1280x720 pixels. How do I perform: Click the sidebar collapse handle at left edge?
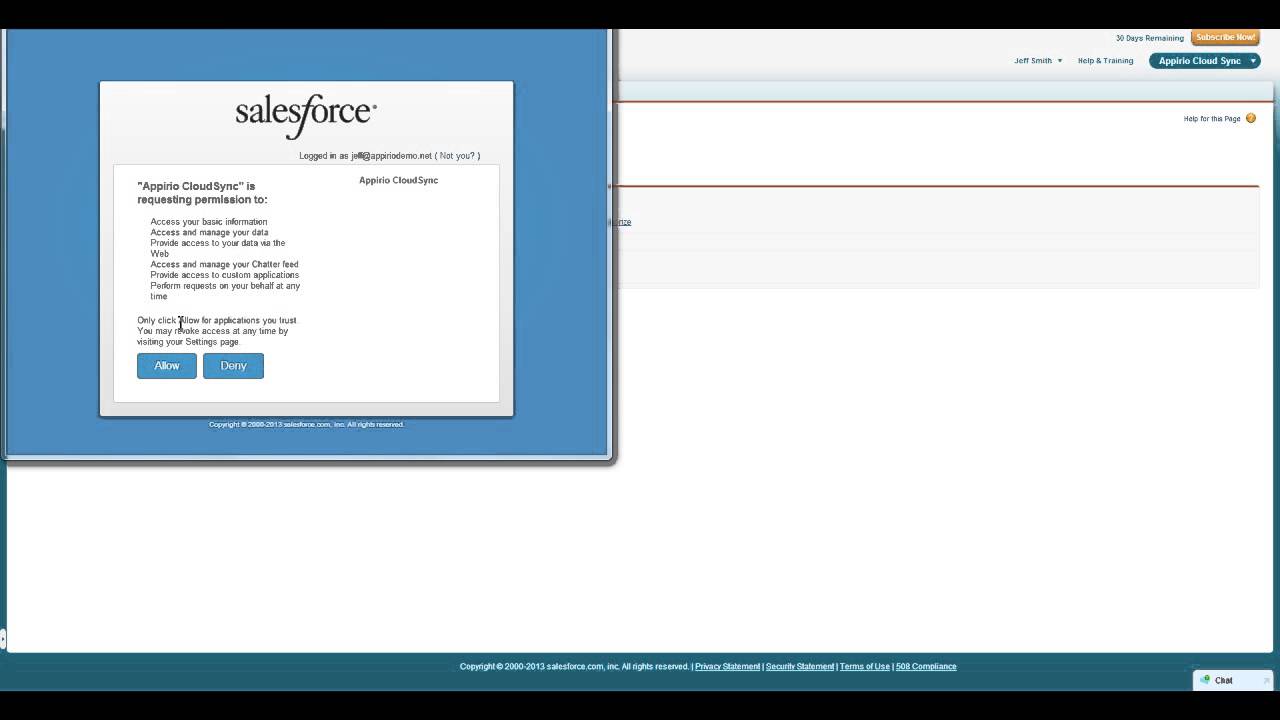coord(3,638)
